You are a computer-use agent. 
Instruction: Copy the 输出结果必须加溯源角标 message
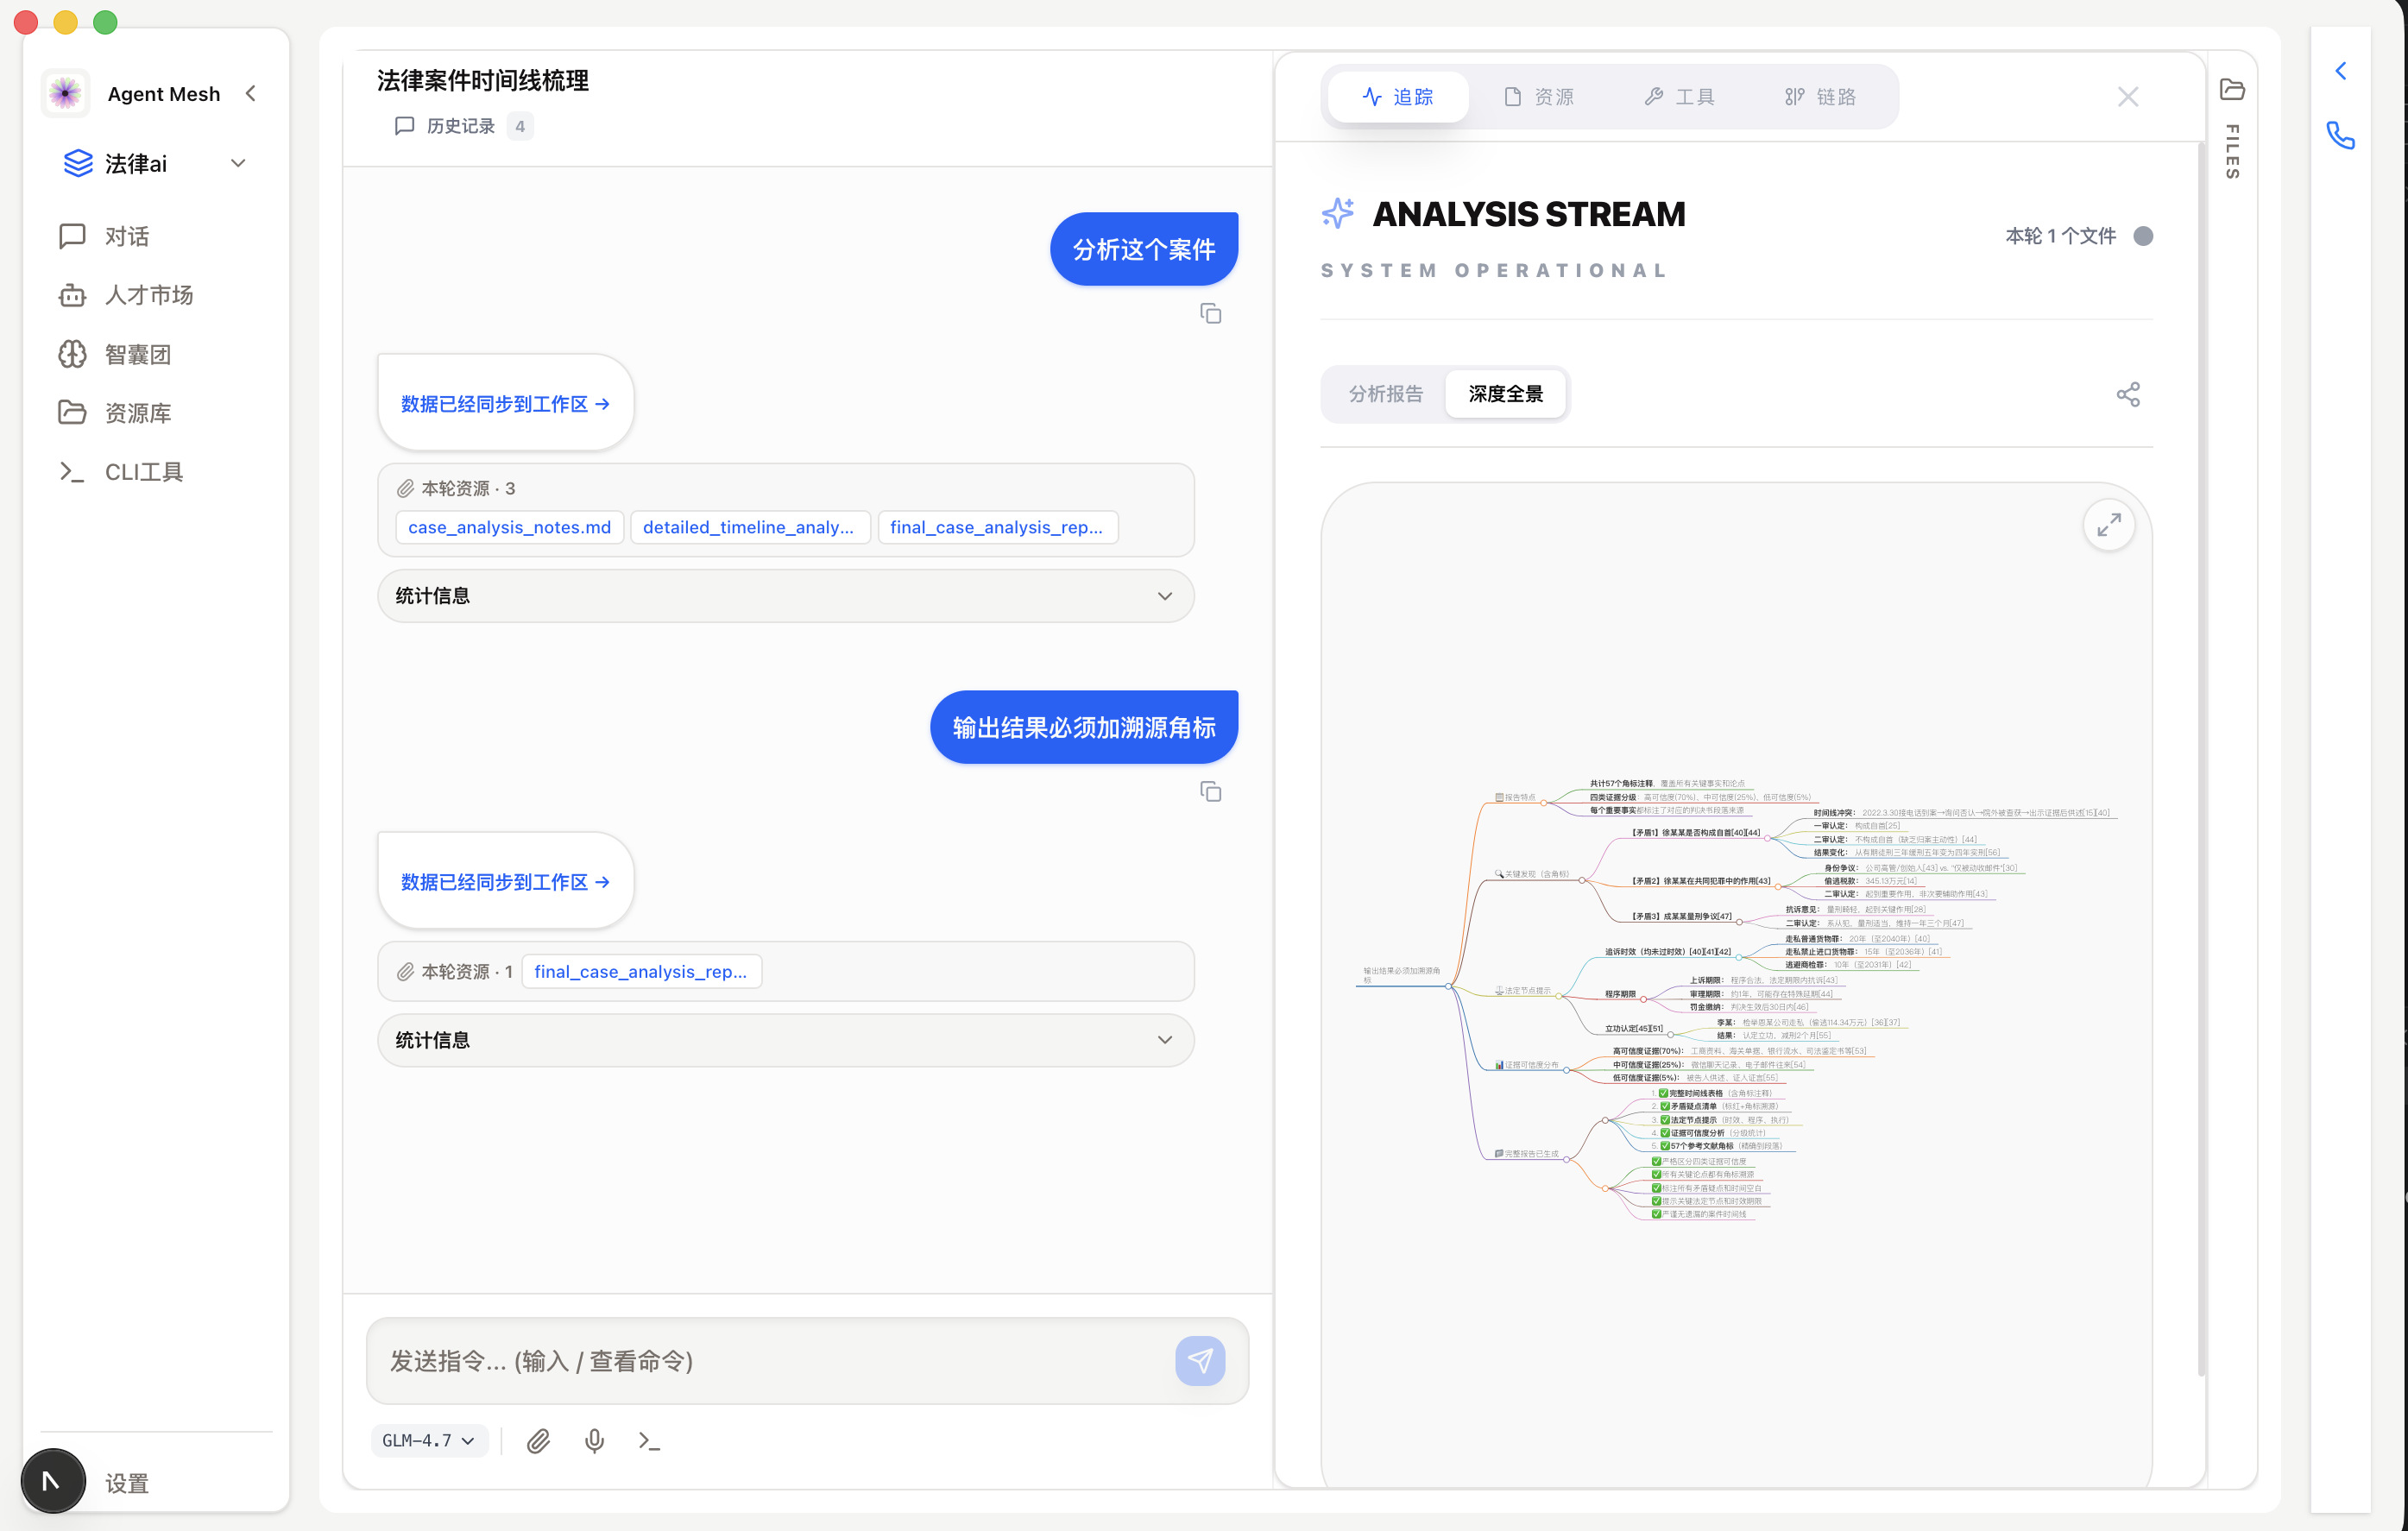tap(1210, 792)
